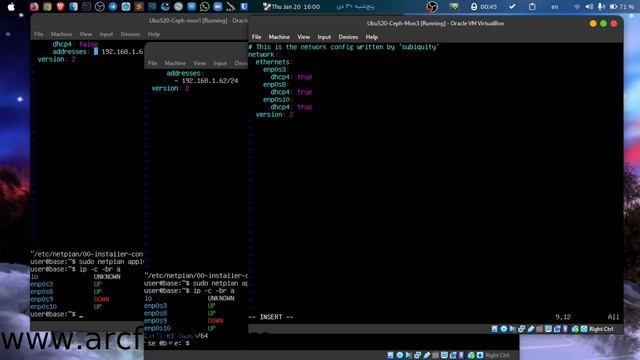Open Machine menu in front VirtualBox window

tap(279, 37)
